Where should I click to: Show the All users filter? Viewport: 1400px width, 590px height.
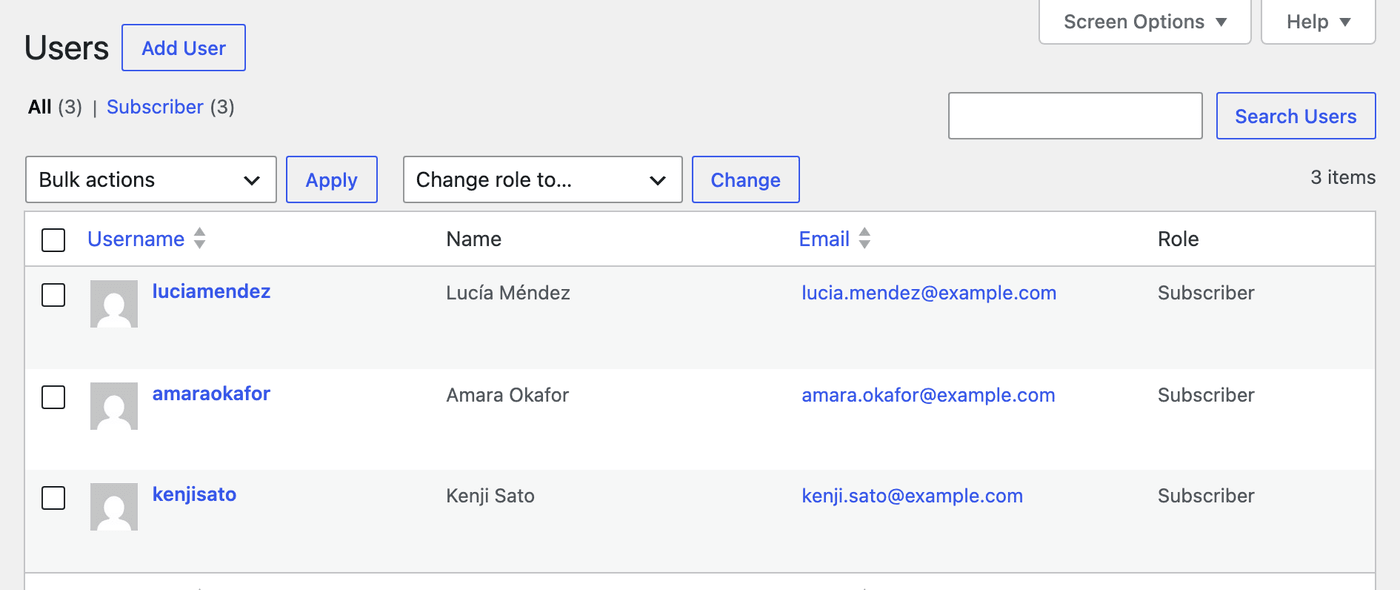[x=40, y=107]
